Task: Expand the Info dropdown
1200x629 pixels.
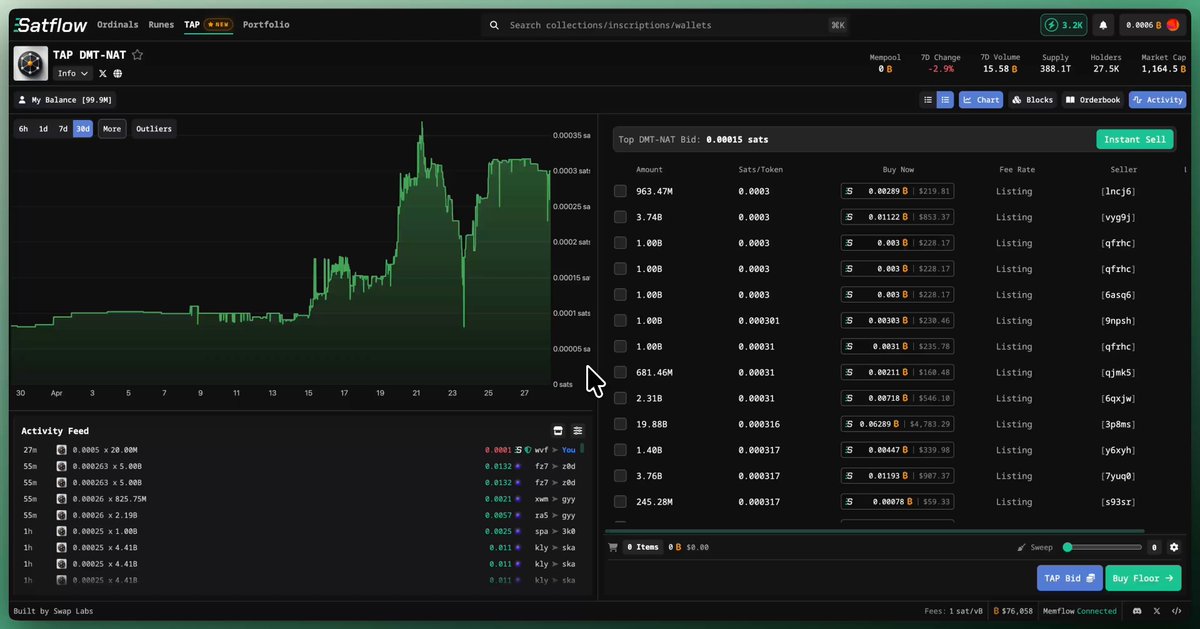Action: [72, 74]
